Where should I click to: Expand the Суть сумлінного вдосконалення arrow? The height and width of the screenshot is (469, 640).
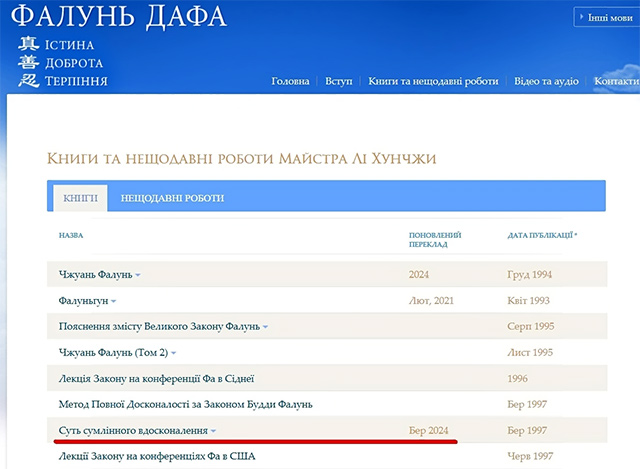click(x=213, y=431)
